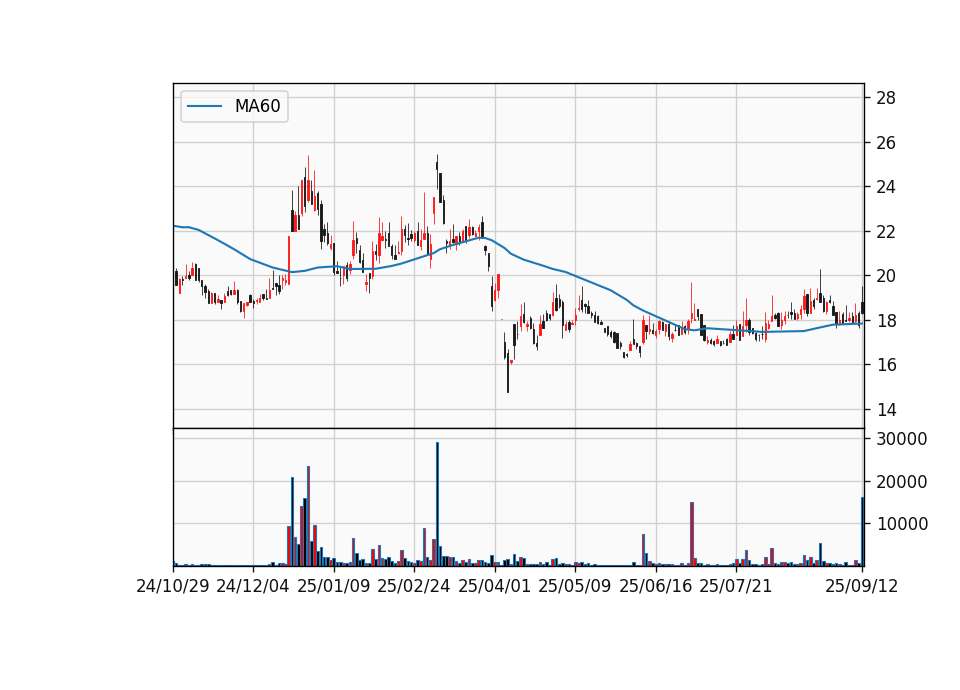The image size is (960, 690).
Task: Click the 25/06/16 date axis label
Action: click(x=656, y=586)
